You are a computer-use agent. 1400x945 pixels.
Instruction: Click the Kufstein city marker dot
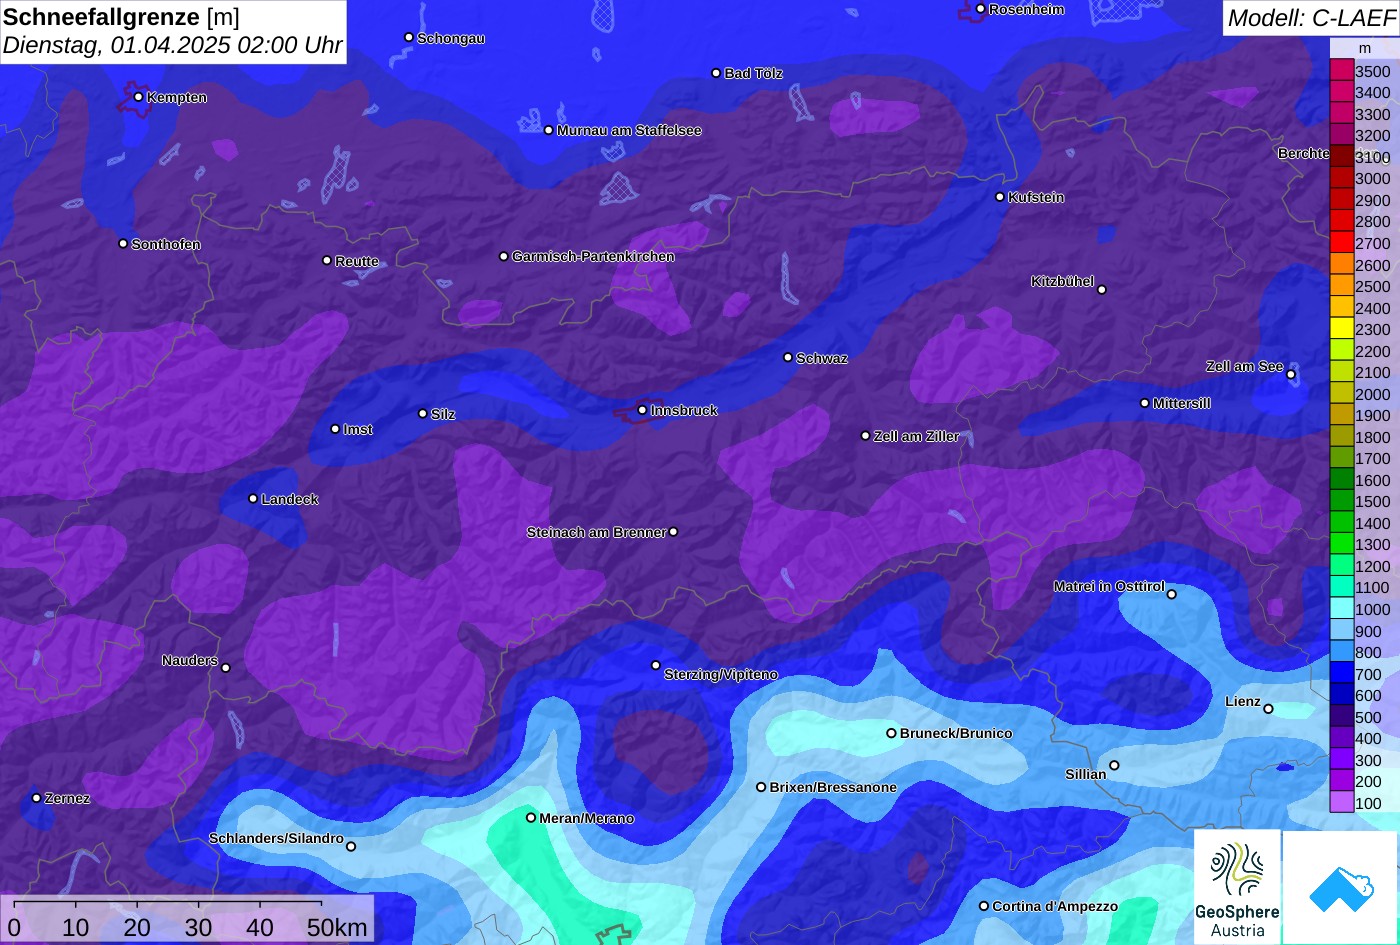pyautogui.click(x=1000, y=197)
